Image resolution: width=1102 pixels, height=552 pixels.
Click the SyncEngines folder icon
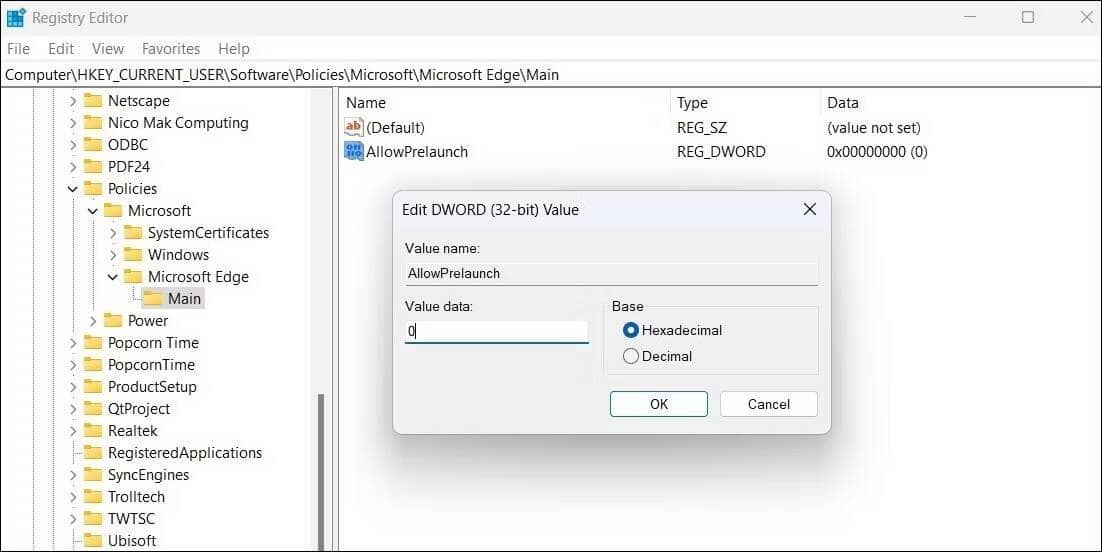pos(93,475)
